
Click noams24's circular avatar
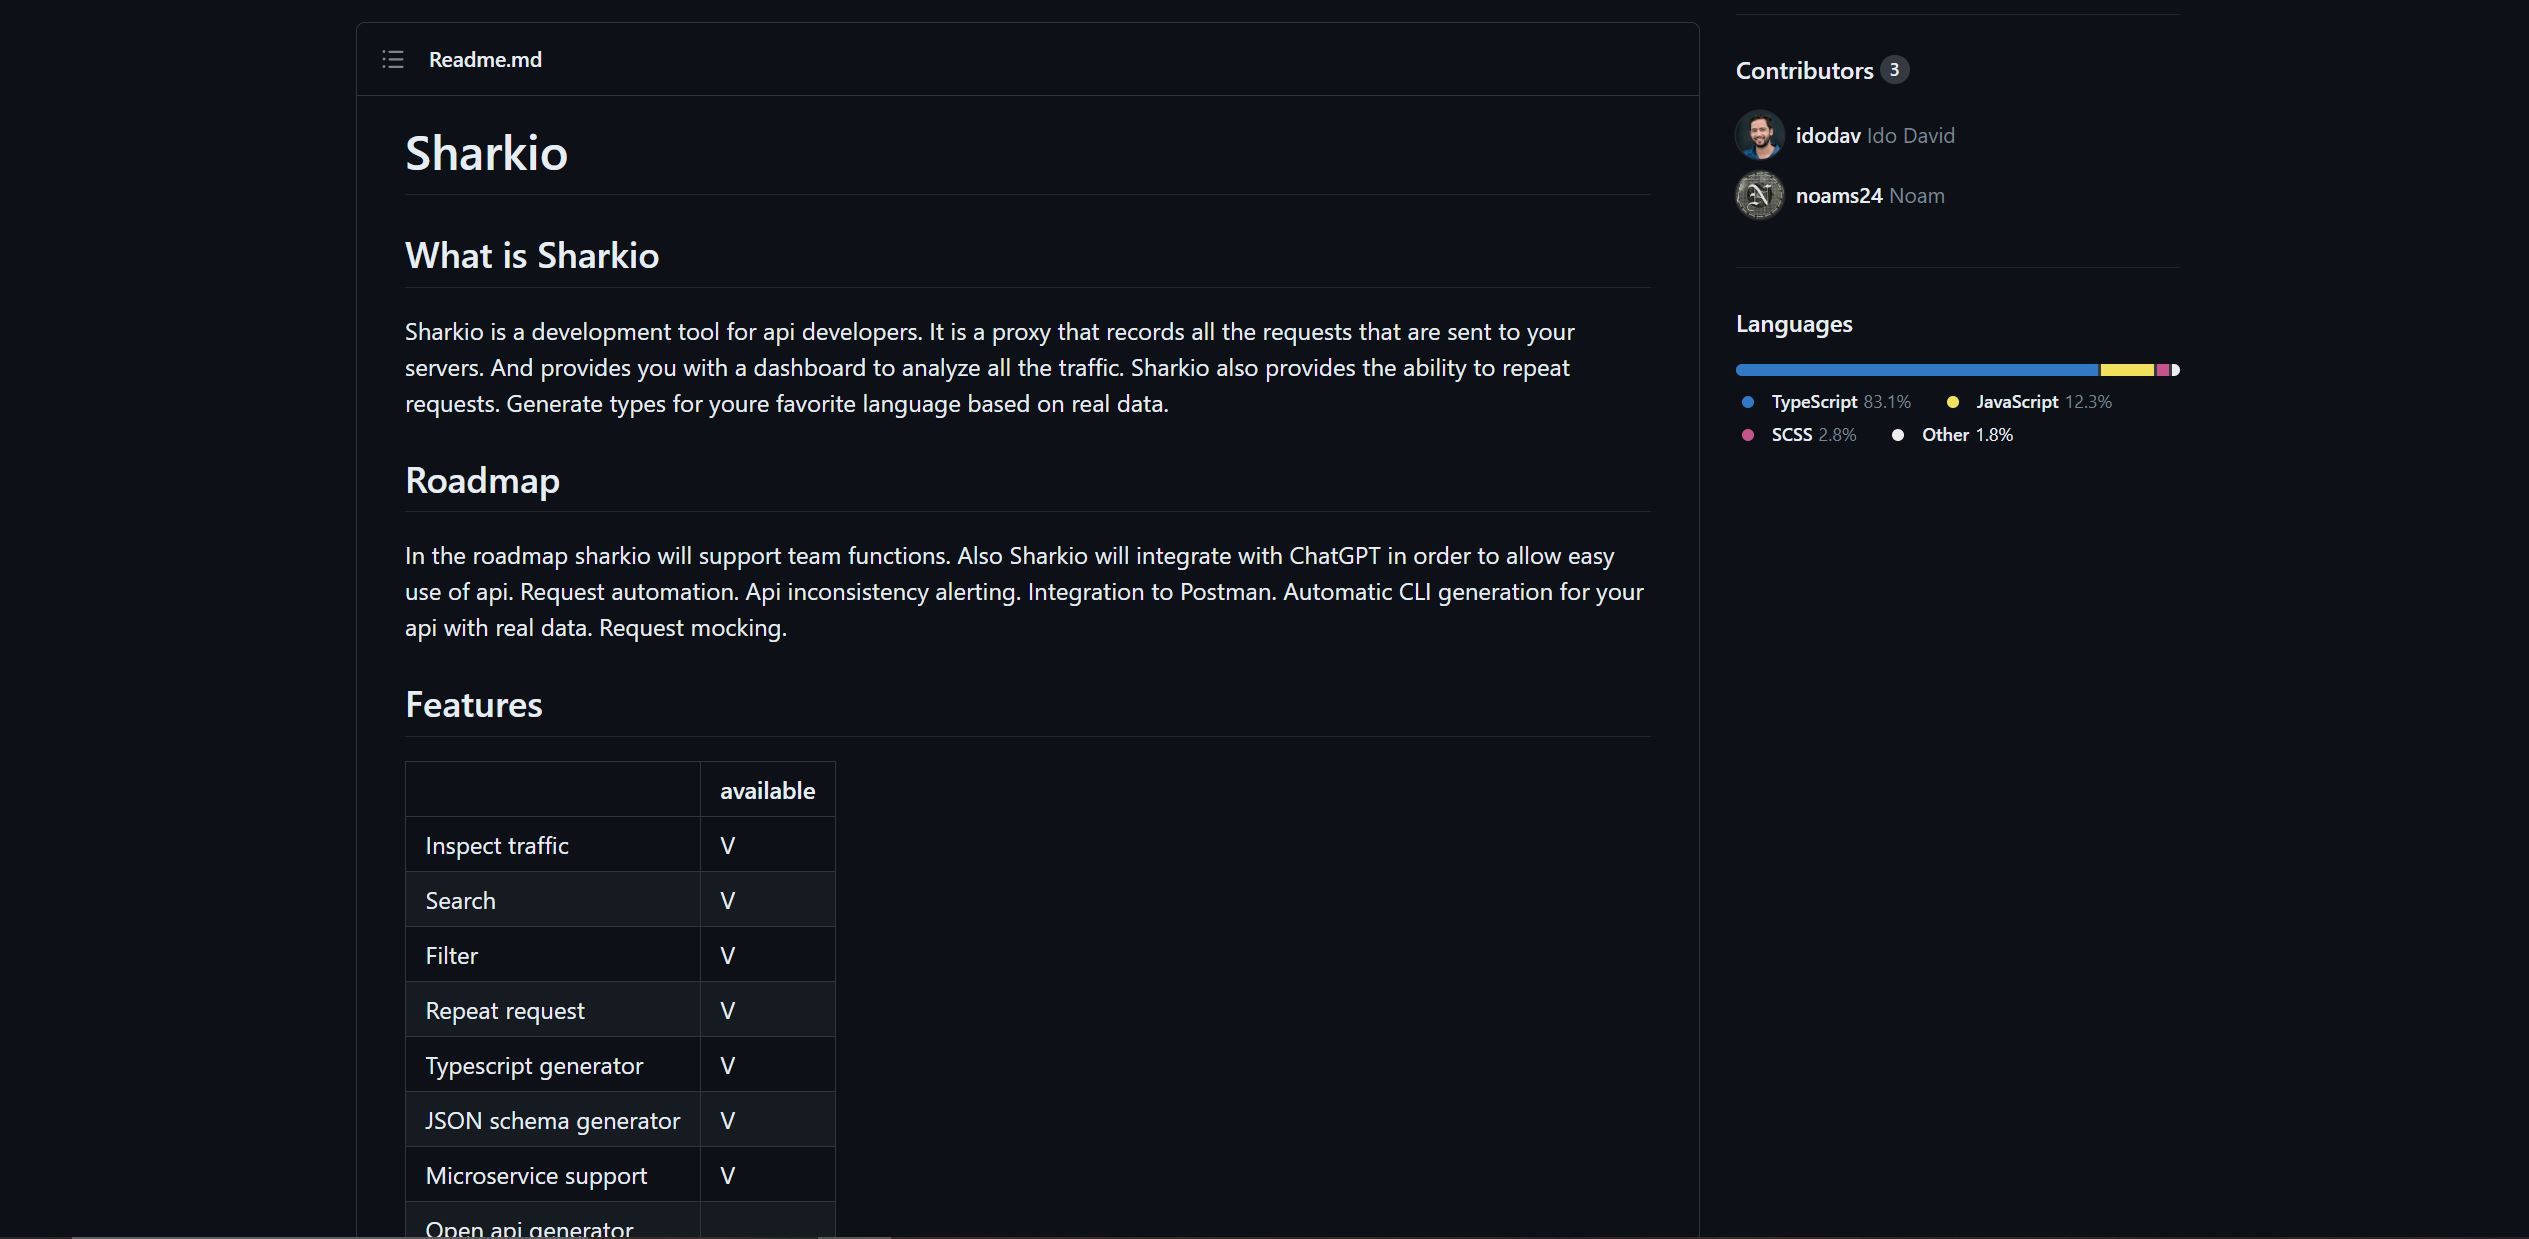[x=1759, y=195]
